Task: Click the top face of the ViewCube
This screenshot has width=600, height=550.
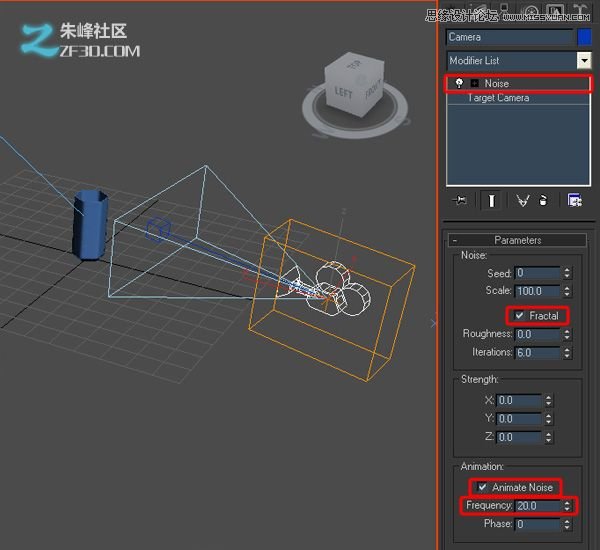Action: click(355, 64)
